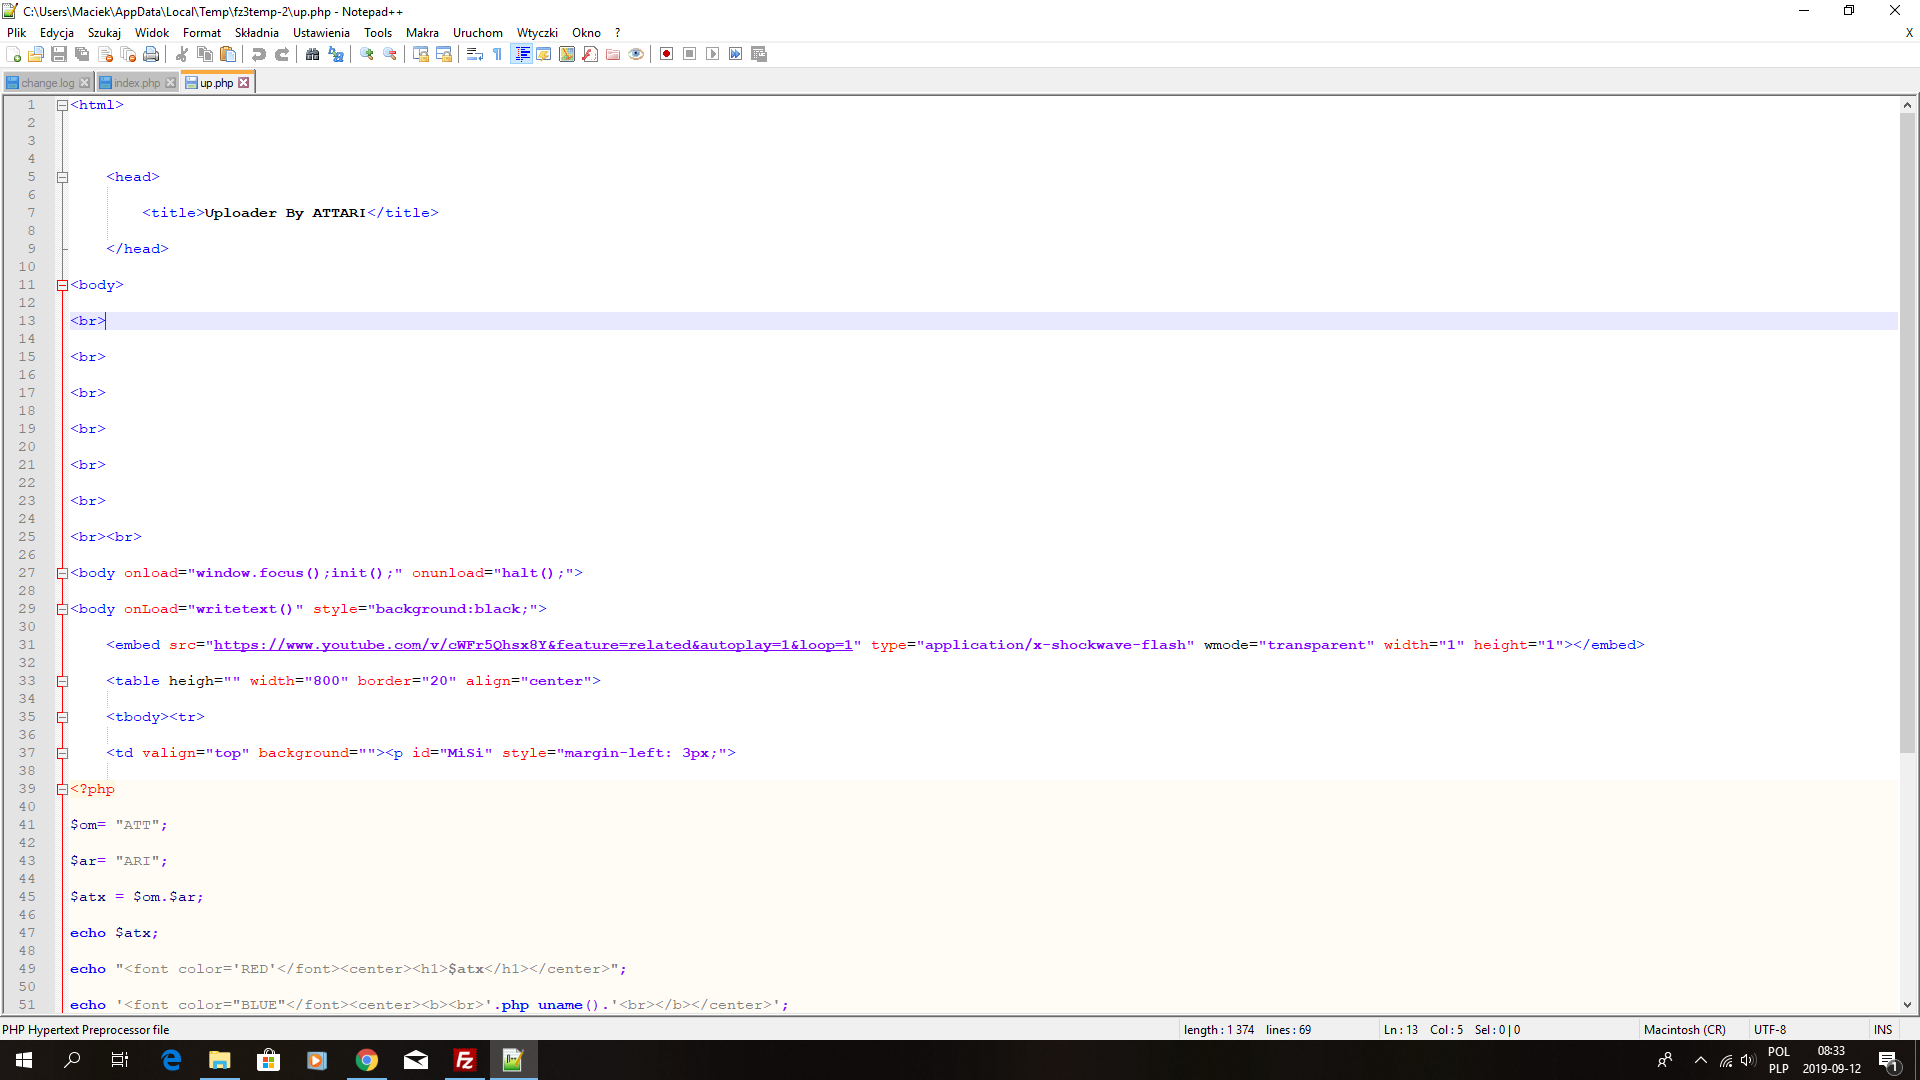Click the YouTube URL link in embed tag
The width and height of the screenshot is (1920, 1080).
coord(532,645)
